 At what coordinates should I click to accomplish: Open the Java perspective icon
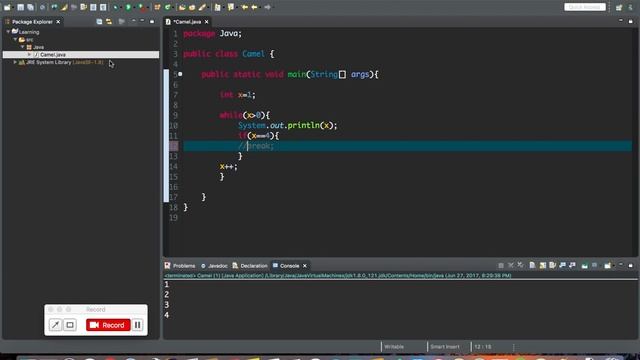631,7
